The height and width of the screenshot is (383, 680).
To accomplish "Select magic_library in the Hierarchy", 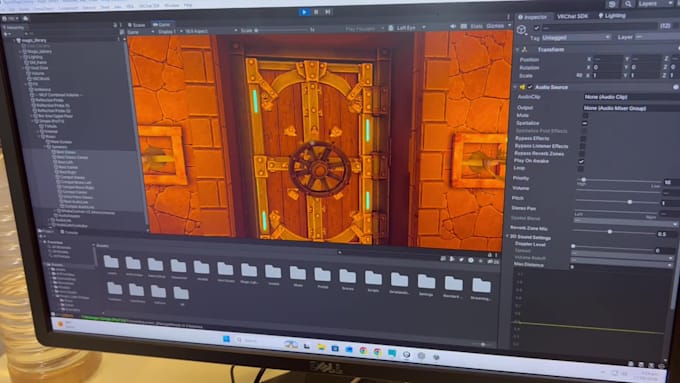I will pos(34,40).
